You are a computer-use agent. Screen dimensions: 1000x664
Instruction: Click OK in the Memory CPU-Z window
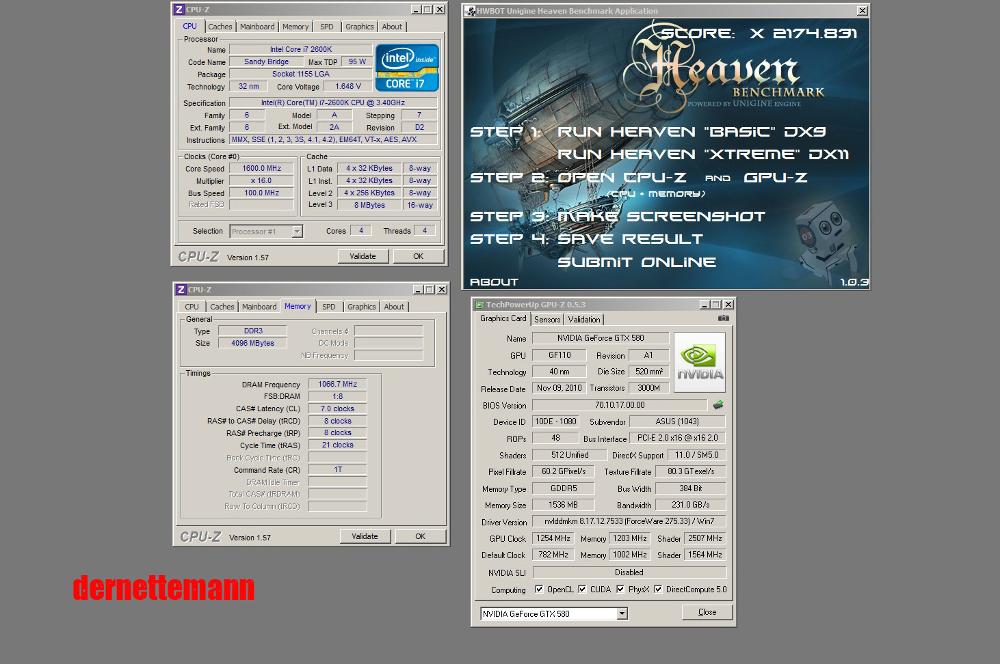click(420, 536)
